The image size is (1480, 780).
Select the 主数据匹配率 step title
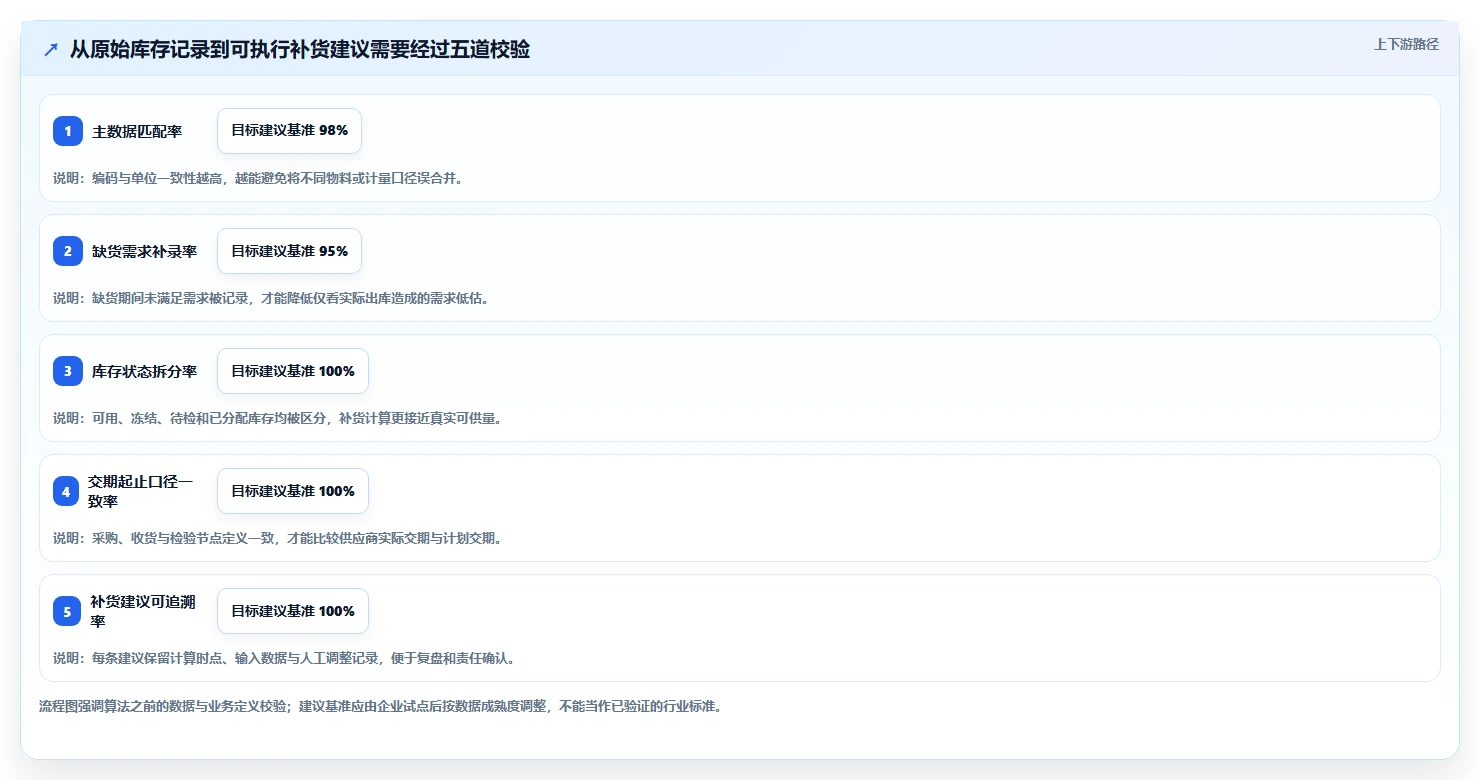coord(137,131)
